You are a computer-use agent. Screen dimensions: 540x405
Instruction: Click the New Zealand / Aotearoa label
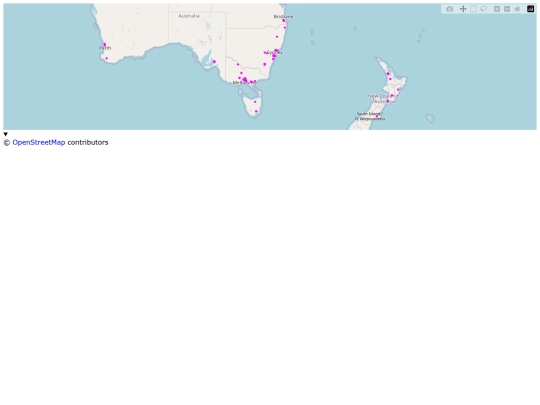[x=385, y=99]
